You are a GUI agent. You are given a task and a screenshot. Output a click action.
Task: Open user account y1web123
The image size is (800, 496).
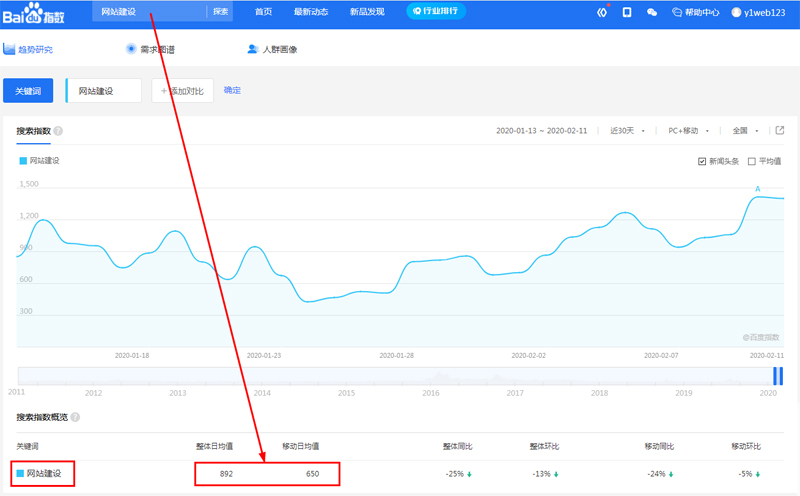(x=758, y=12)
